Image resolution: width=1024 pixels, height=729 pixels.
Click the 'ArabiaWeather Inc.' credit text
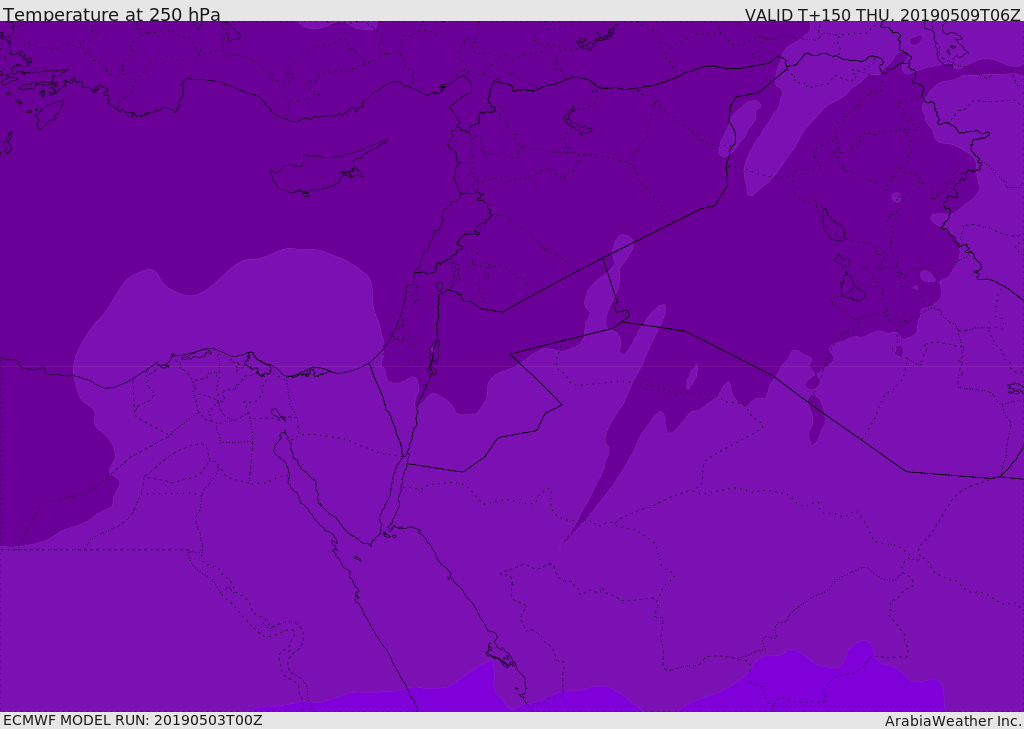click(953, 721)
